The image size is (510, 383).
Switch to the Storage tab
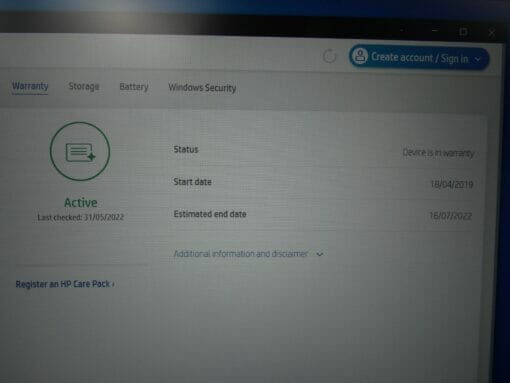(x=84, y=86)
